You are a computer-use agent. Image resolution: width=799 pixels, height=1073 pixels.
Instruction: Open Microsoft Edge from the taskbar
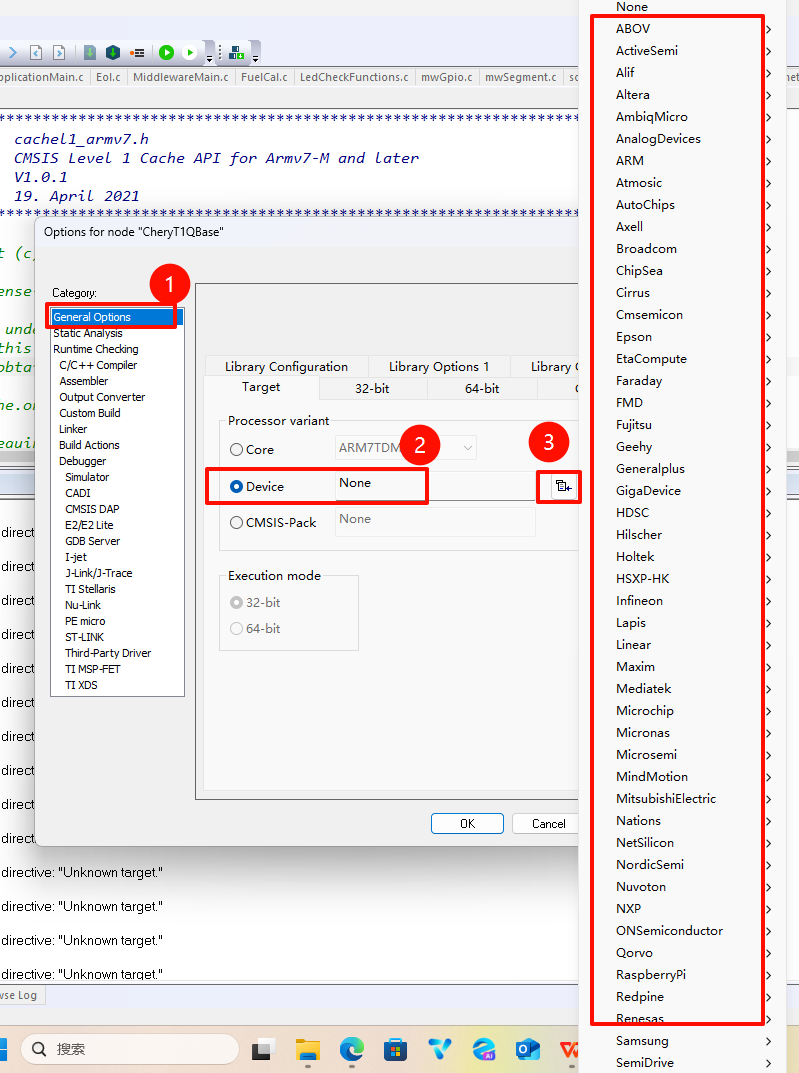352,1049
